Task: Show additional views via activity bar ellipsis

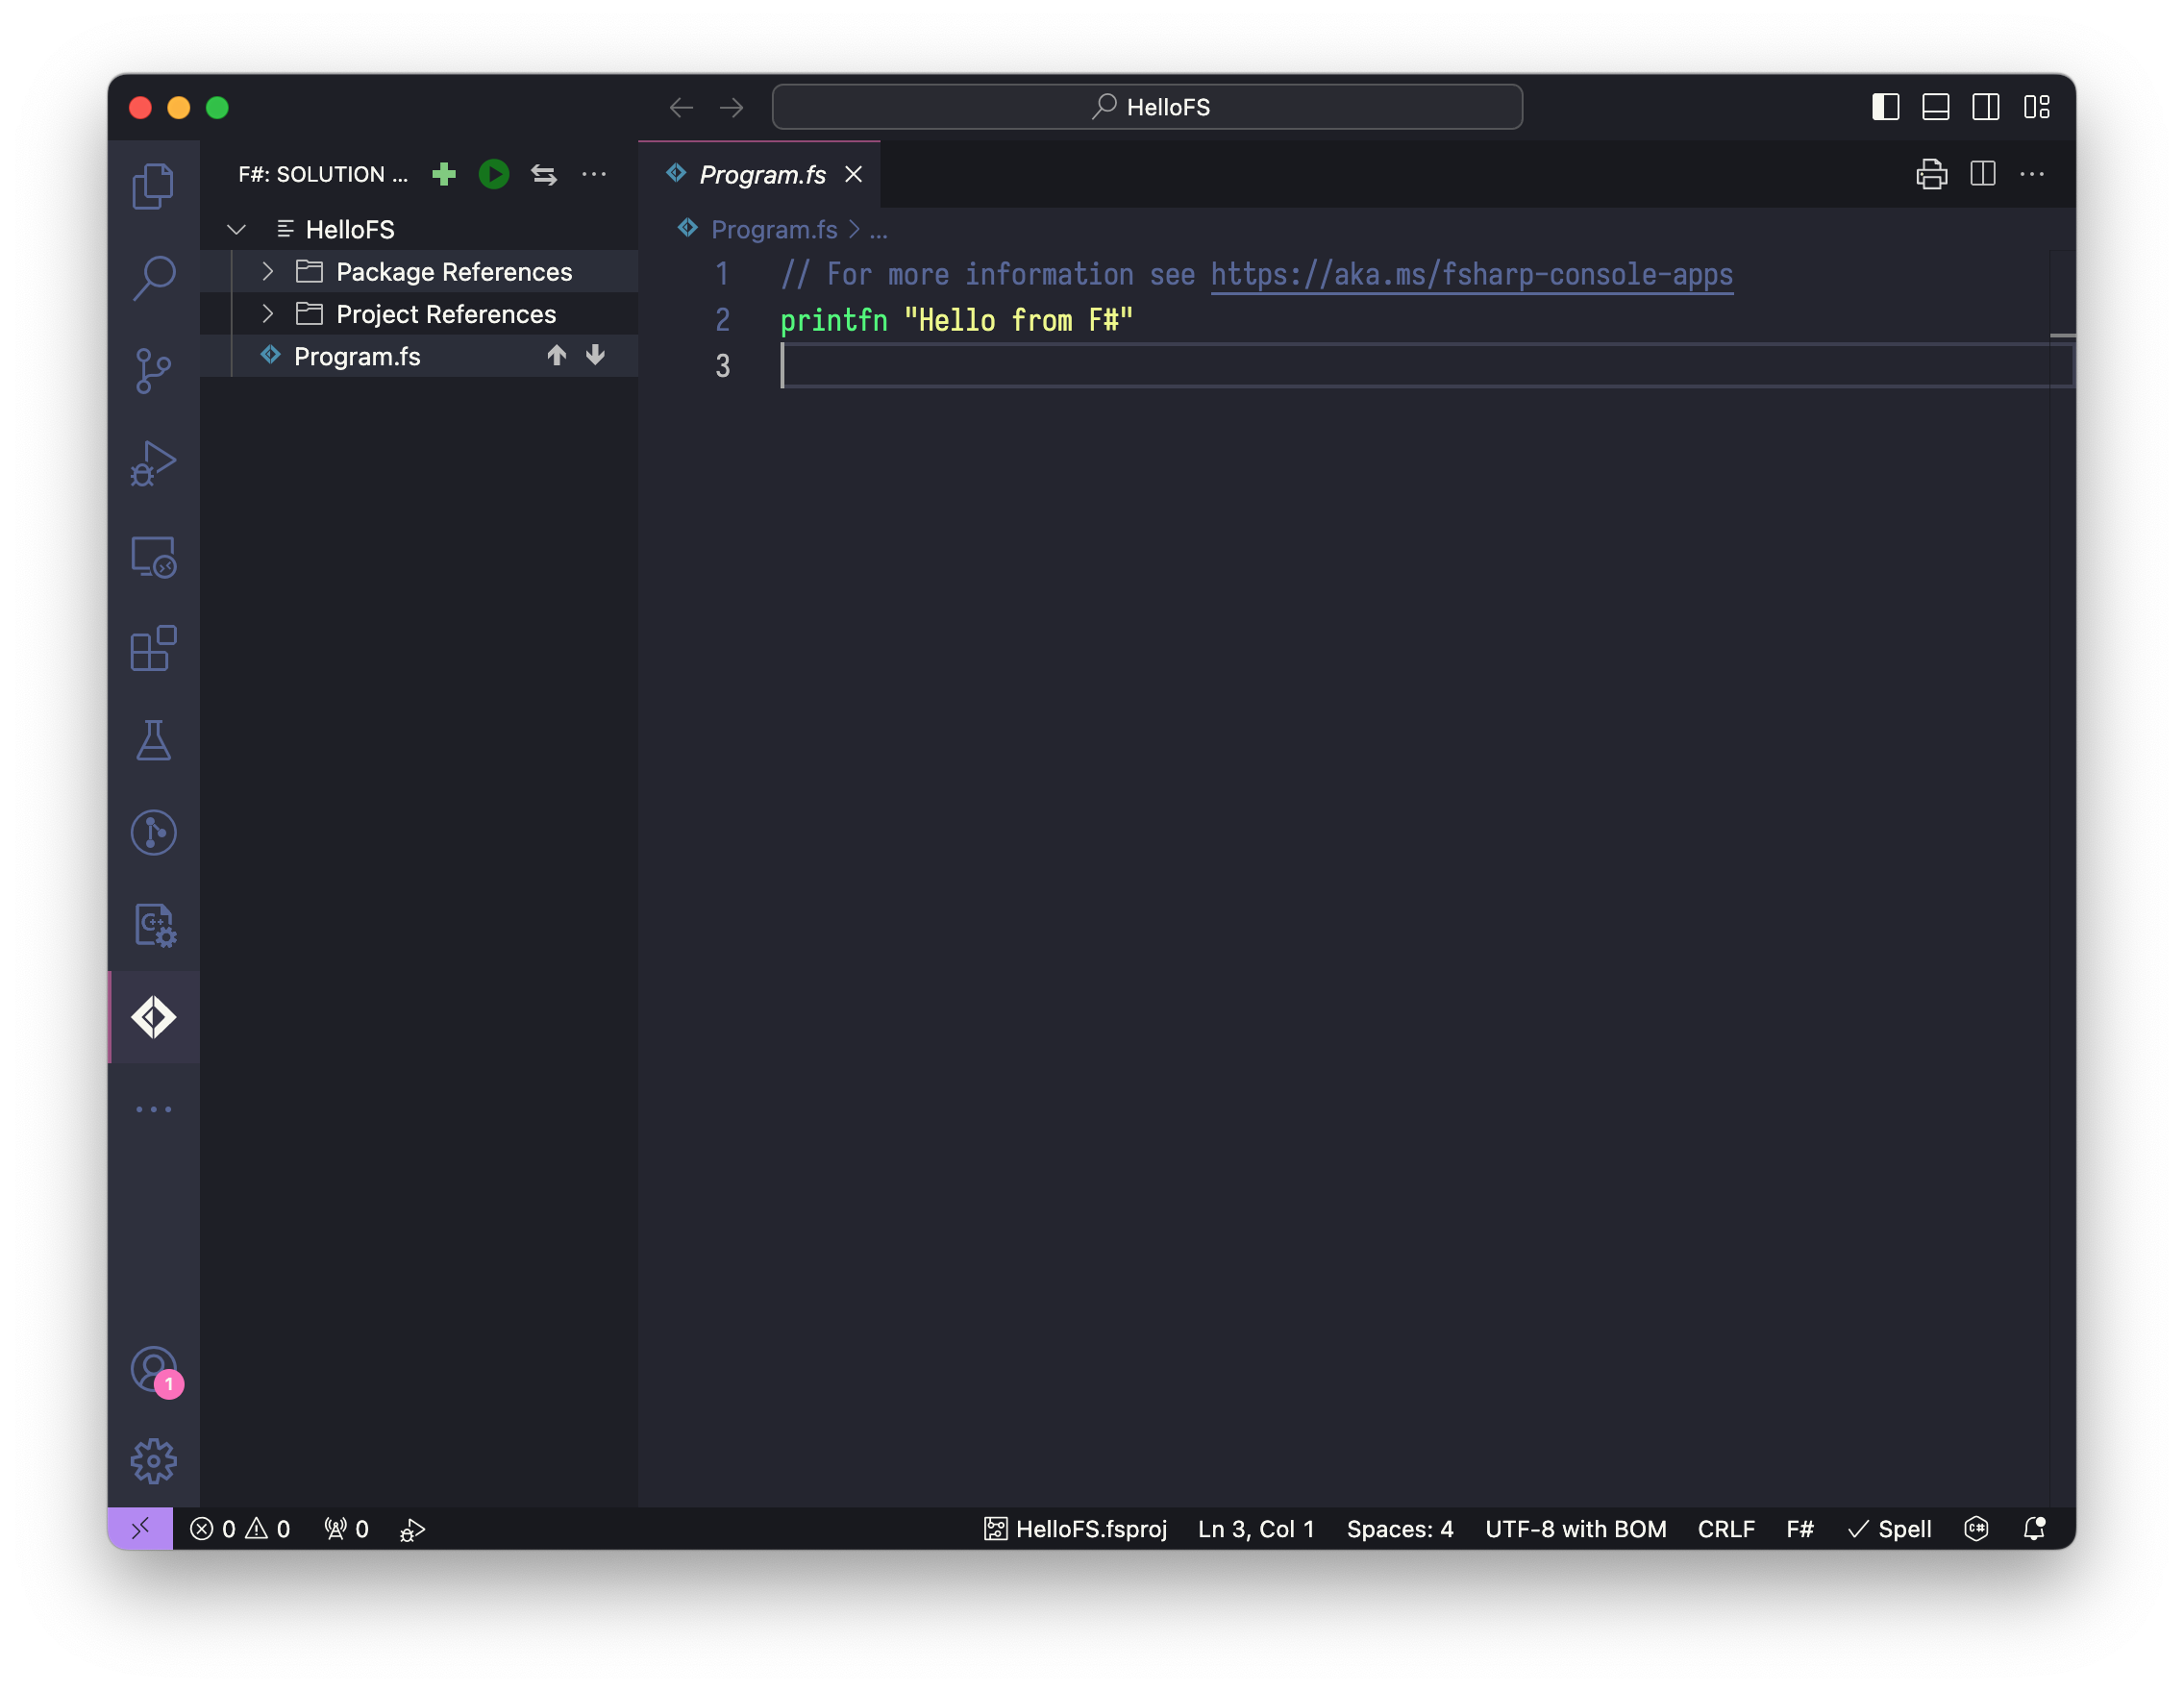Action: point(153,1109)
